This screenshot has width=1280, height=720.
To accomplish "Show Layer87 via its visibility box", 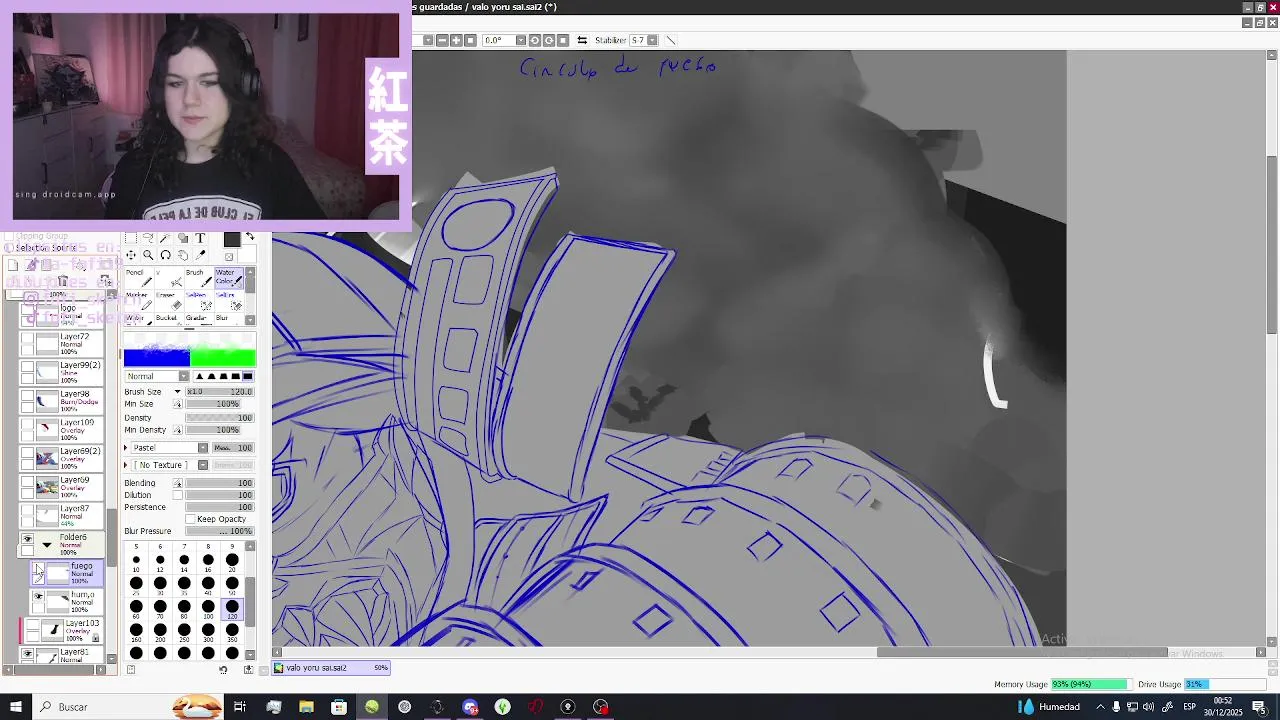I will click(x=27, y=510).
